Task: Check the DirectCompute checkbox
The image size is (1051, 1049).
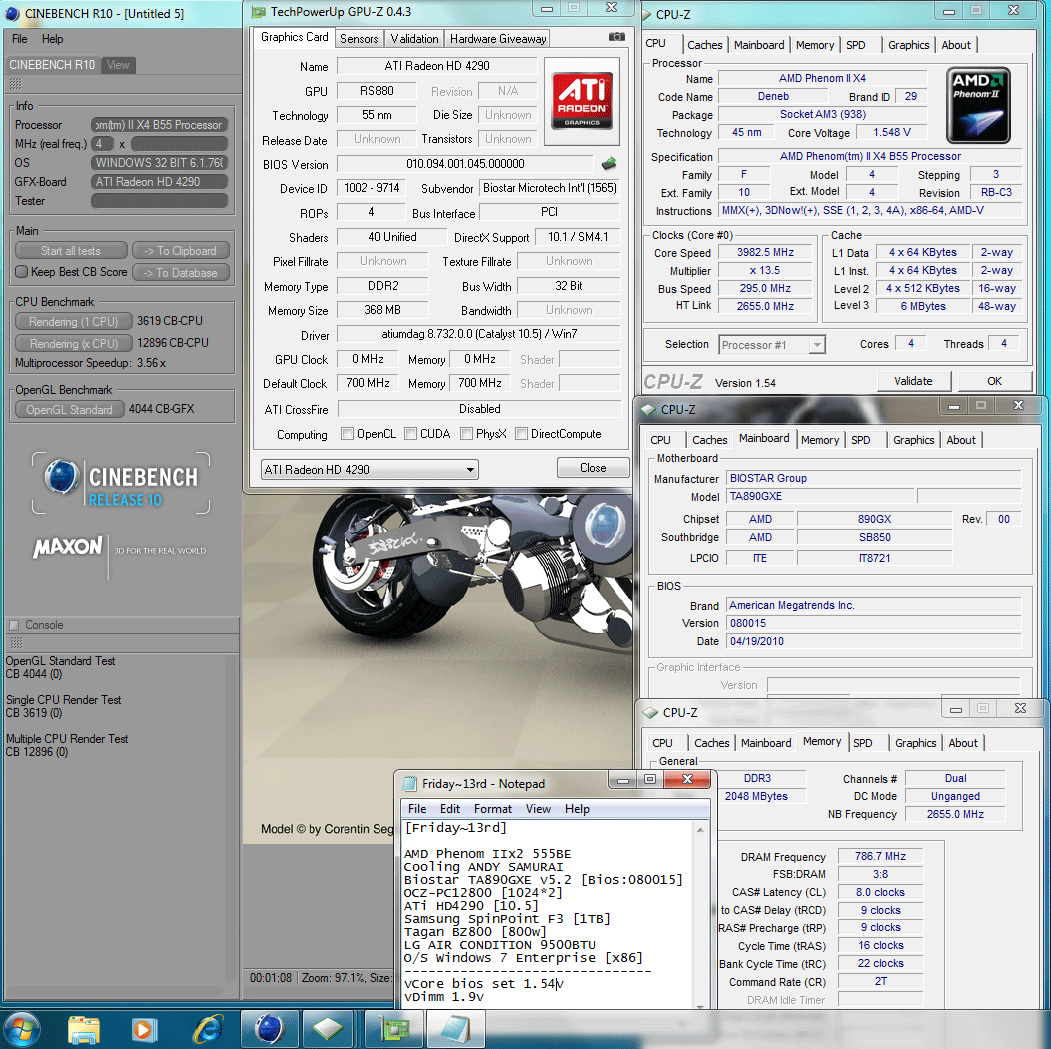Action: tap(522, 434)
